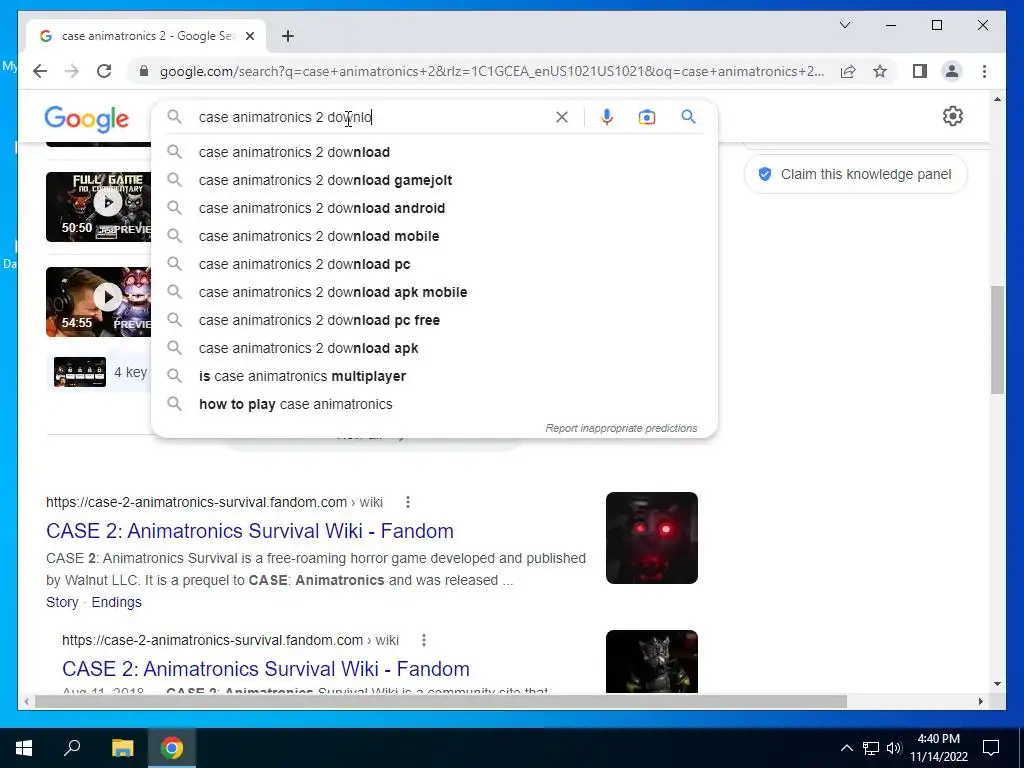
Task: Open second Fandom result cat image
Action: 652,661
